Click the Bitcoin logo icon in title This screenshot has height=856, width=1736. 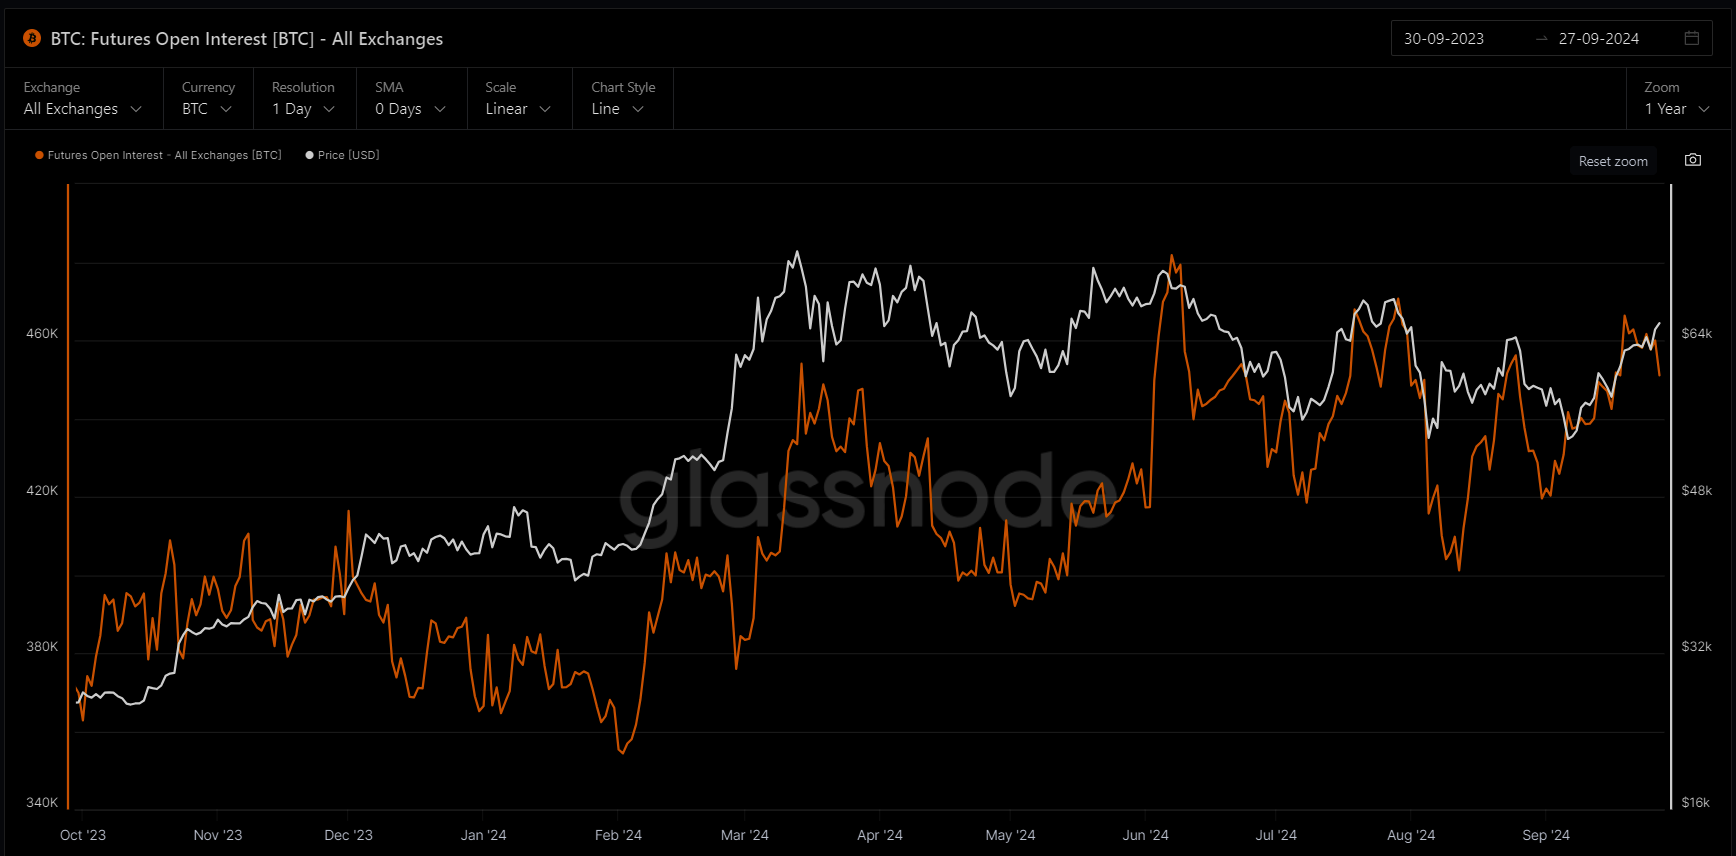click(x=32, y=39)
